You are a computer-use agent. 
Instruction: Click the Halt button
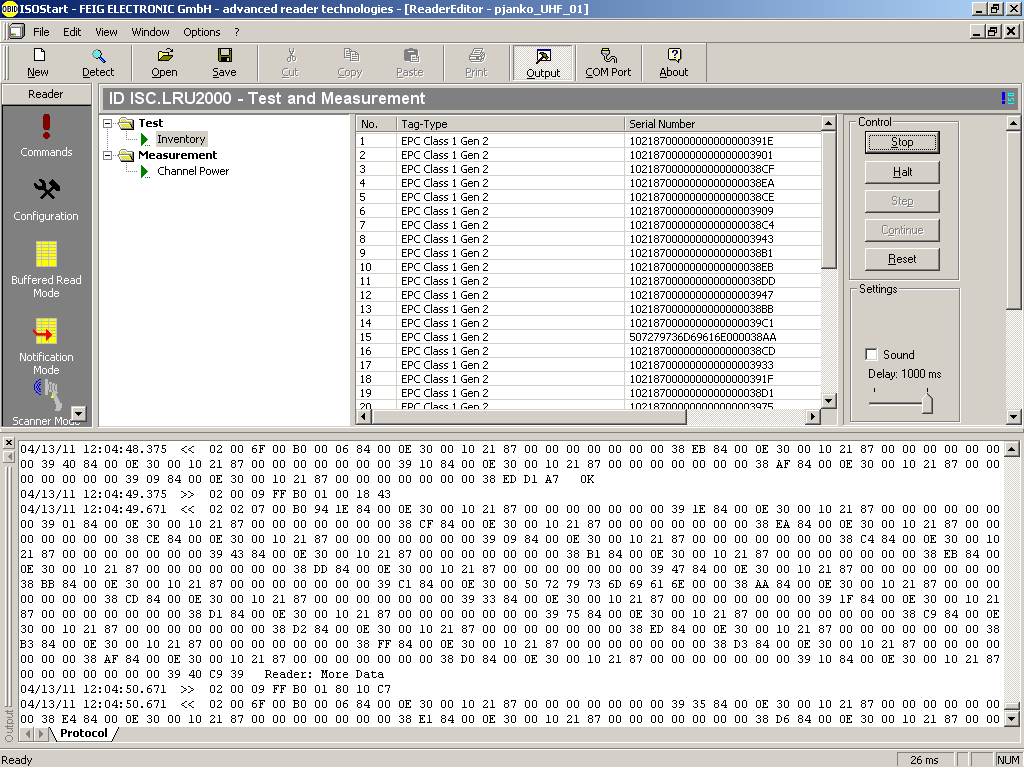pyautogui.click(x=902, y=172)
